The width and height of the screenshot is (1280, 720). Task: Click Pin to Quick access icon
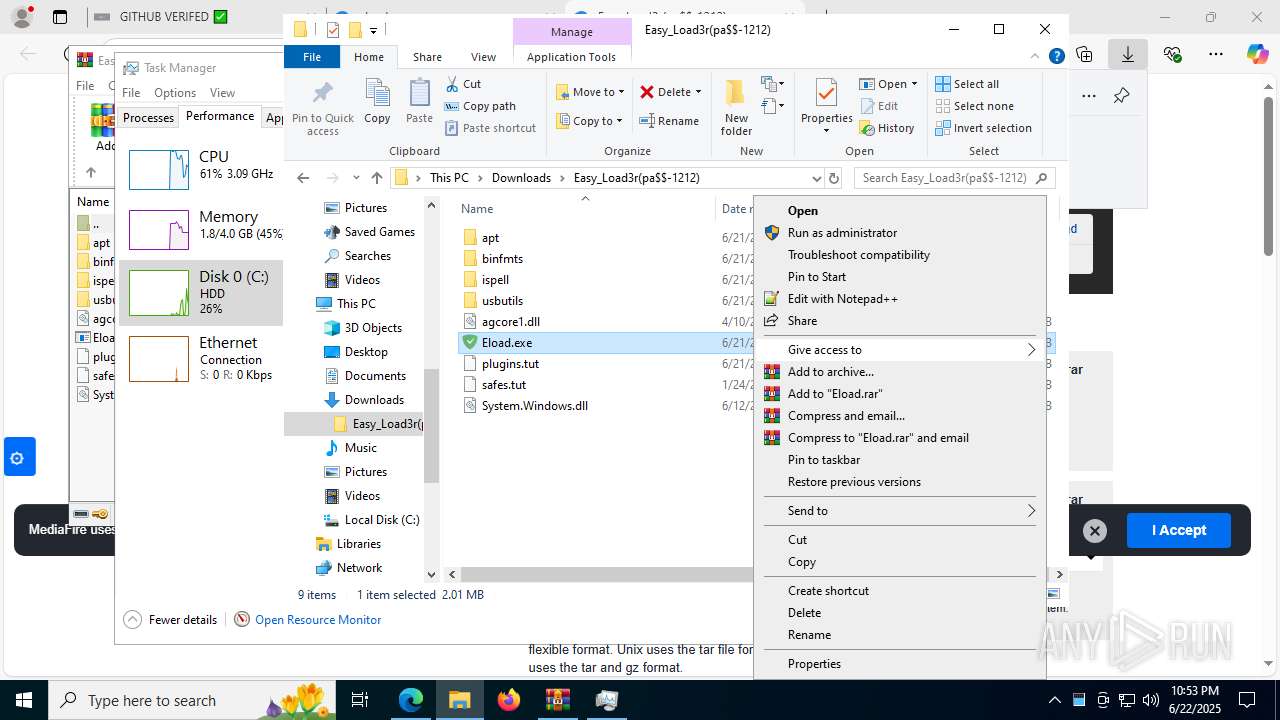click(x=322, y=108)
